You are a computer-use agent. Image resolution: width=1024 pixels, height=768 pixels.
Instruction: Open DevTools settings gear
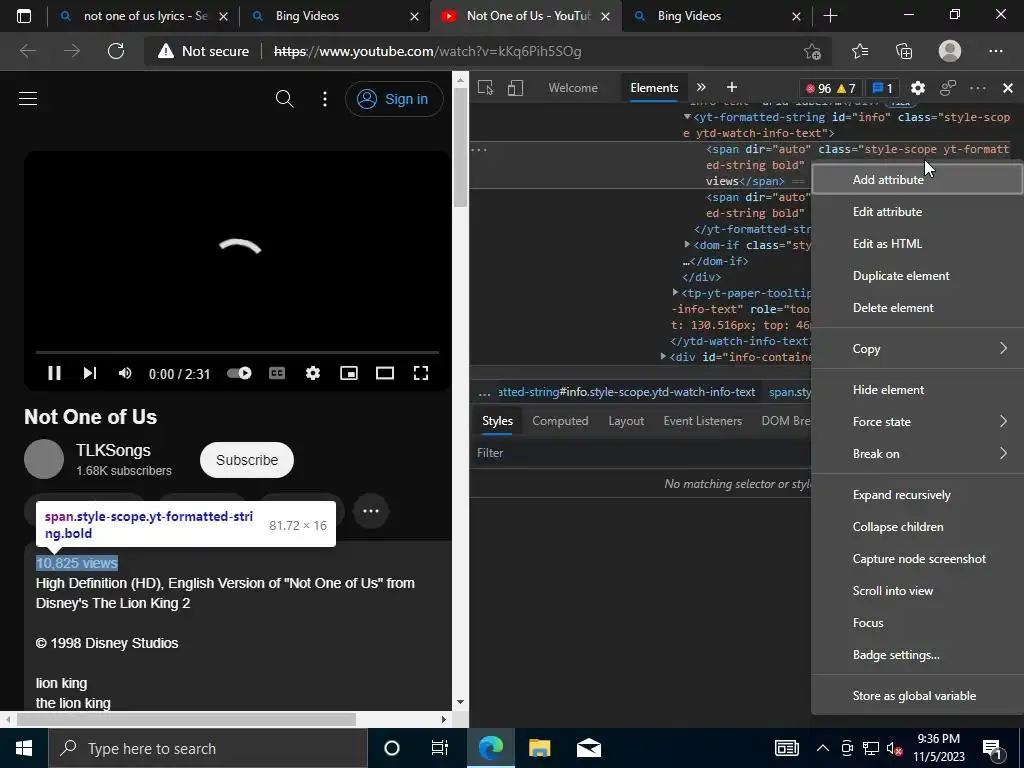[918, 88]
